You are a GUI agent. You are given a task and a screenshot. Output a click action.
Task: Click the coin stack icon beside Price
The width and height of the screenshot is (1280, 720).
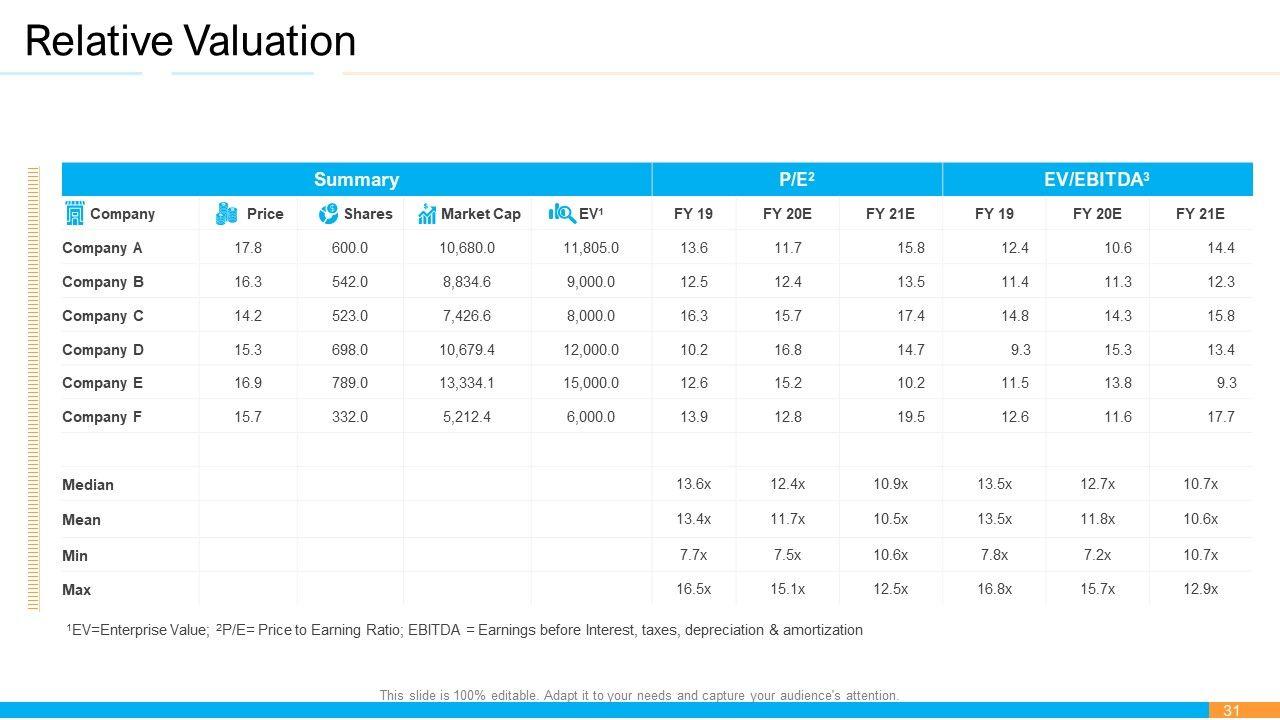pyautogui.click(x=227, y=213)
